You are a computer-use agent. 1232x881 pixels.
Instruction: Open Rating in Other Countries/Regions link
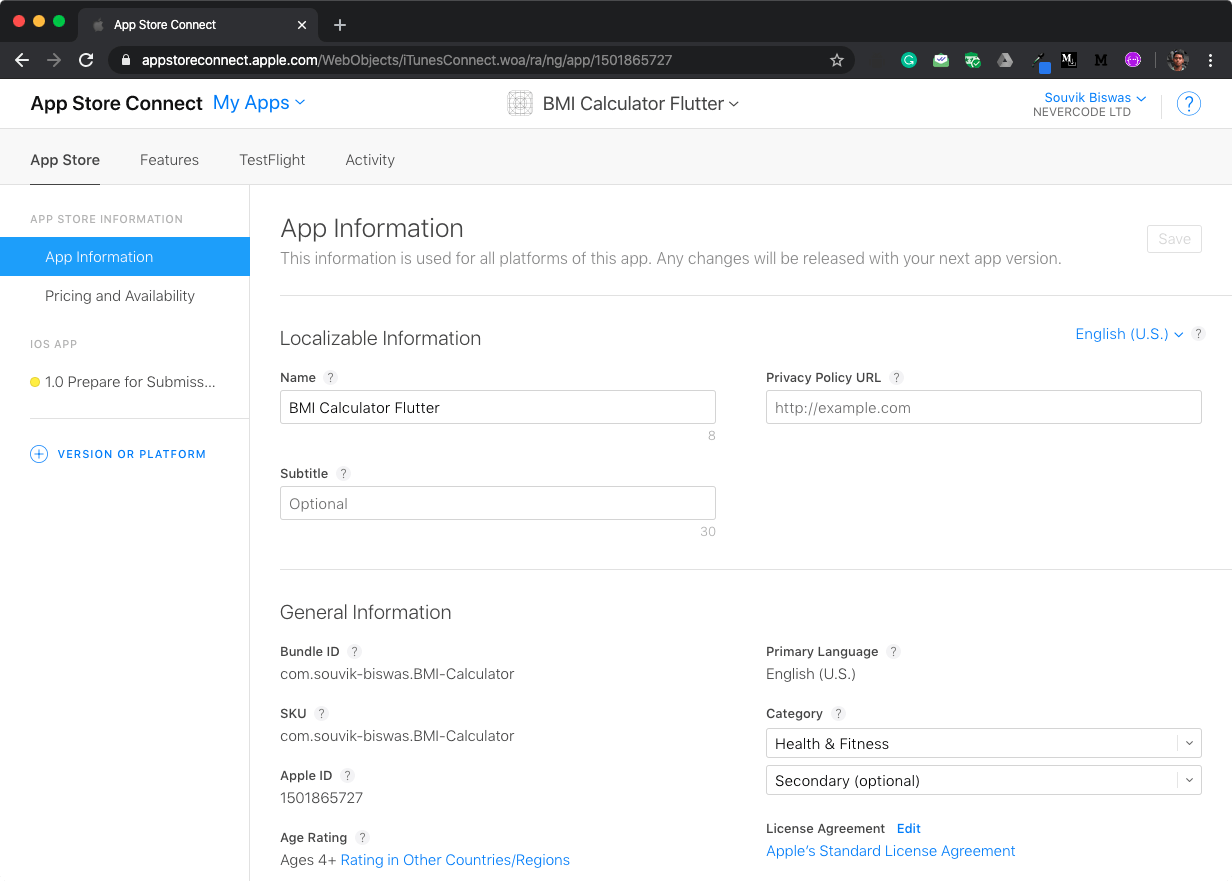tap(455, 860)
